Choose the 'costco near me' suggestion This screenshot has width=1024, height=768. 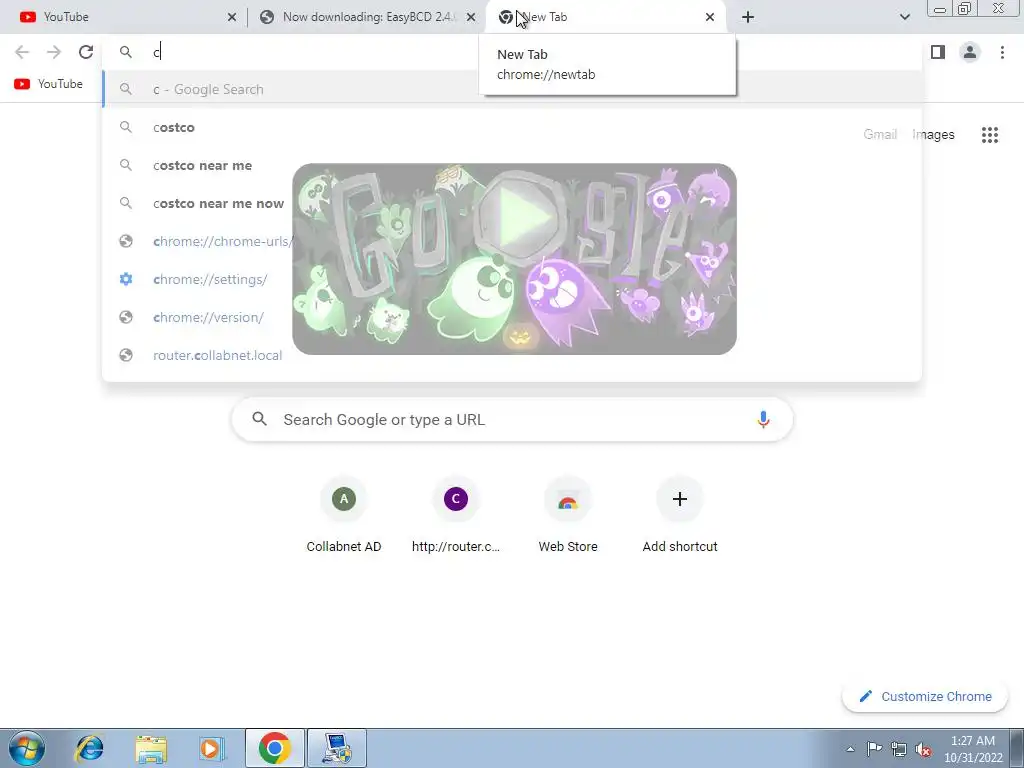coord(512,165)
